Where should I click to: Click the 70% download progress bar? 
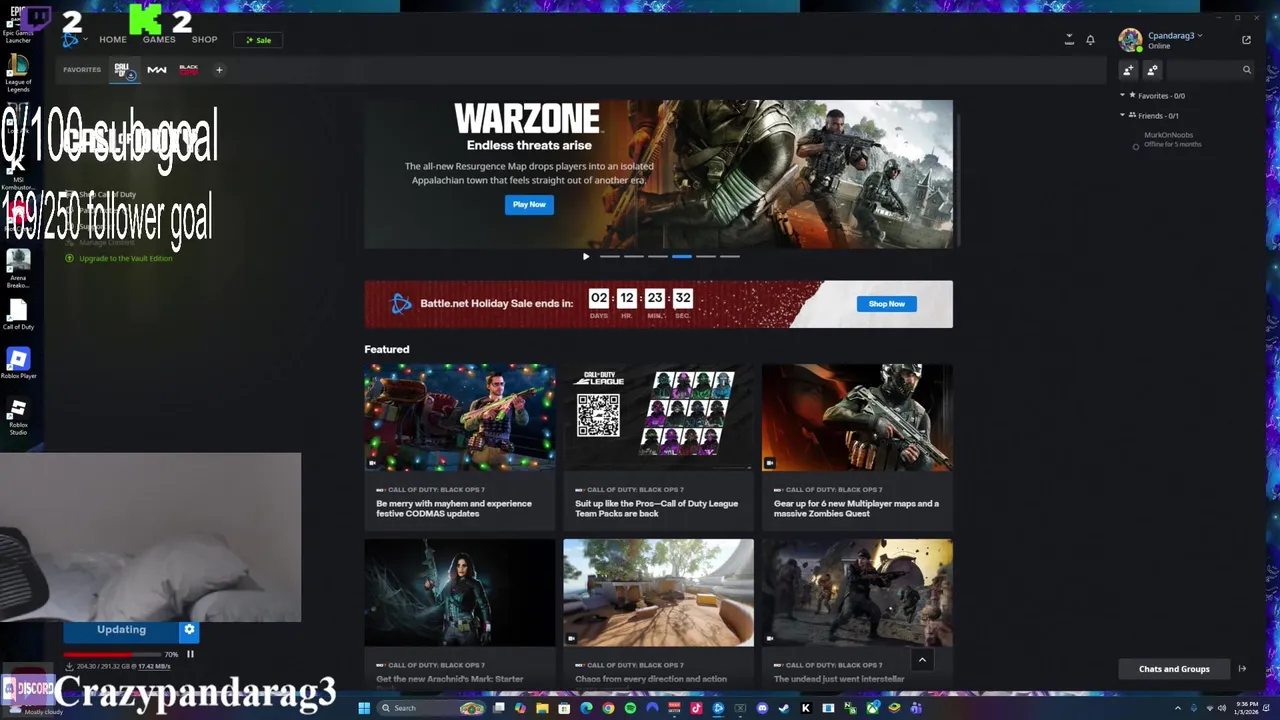coord(112,654)
